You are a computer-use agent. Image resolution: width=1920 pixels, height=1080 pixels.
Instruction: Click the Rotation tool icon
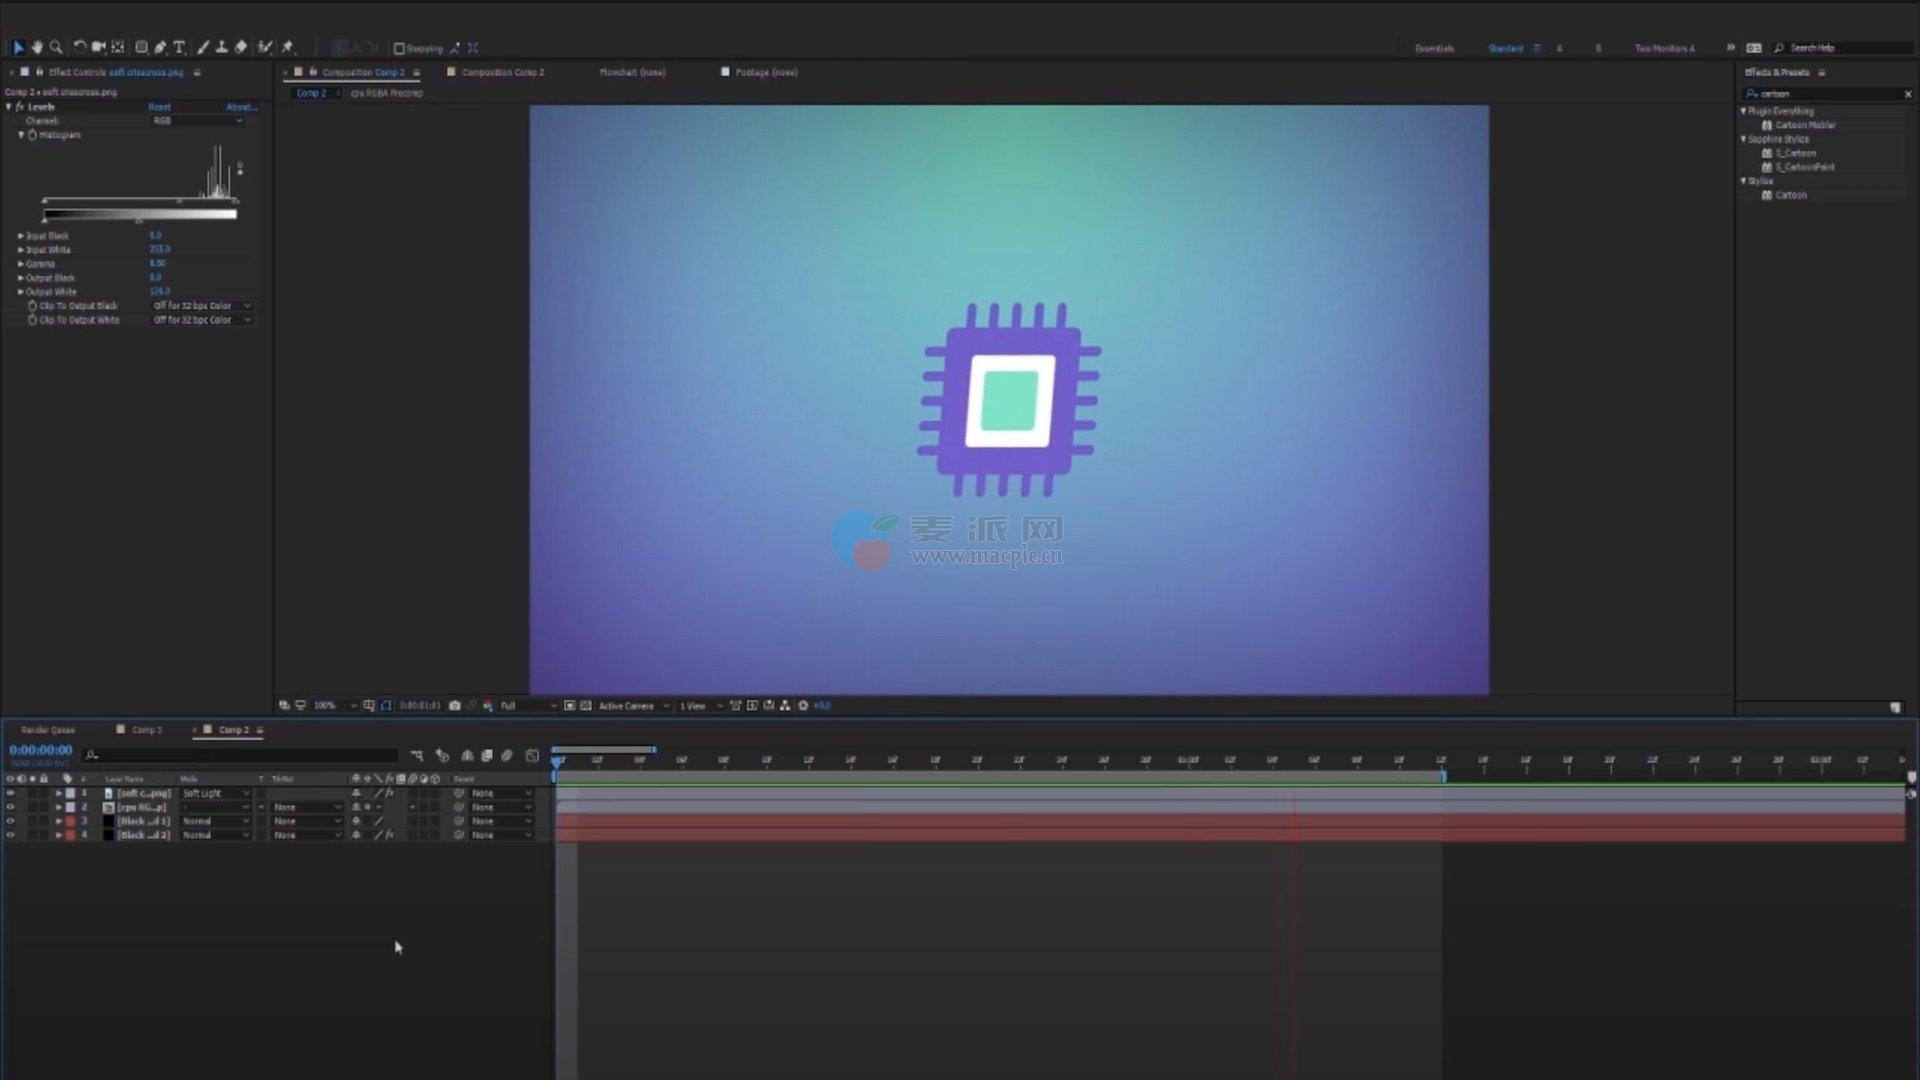[x=79, y=47]
